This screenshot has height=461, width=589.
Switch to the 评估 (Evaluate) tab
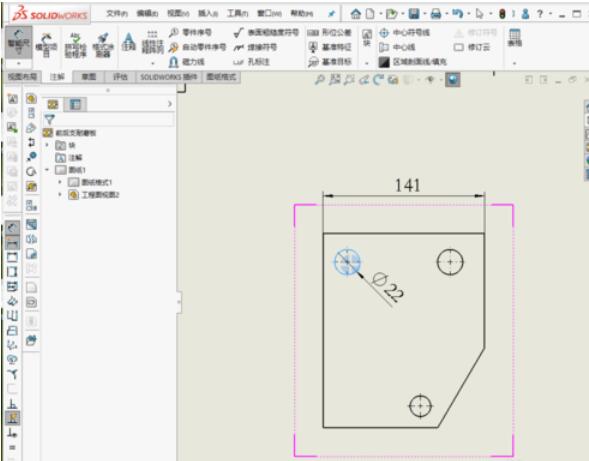click(120, 77)
